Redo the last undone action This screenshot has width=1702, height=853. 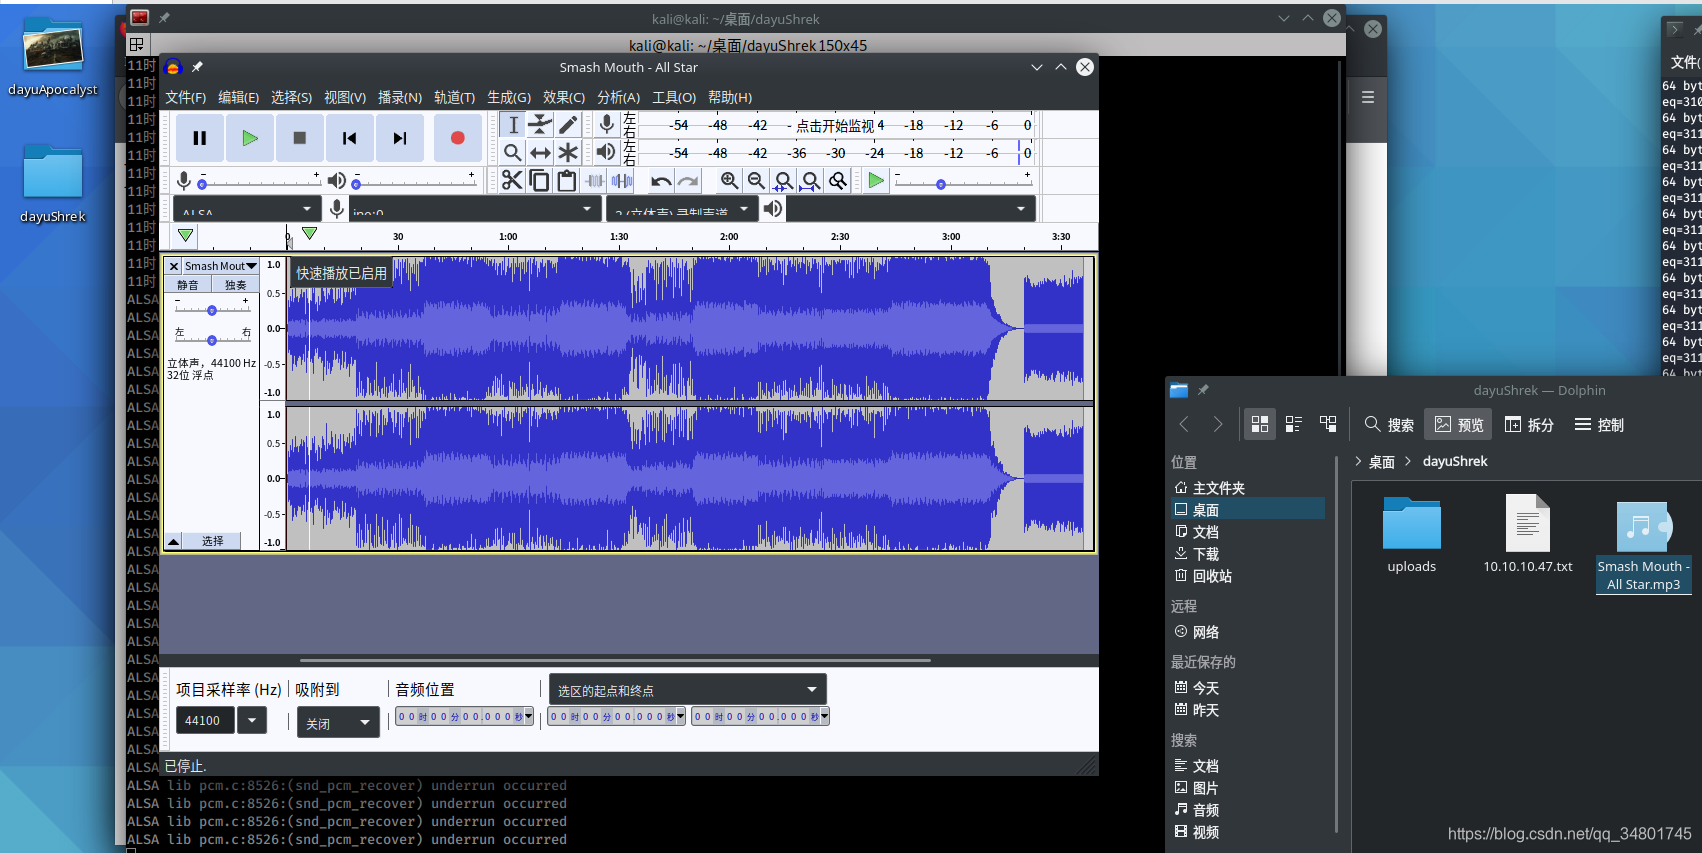pos(688,180)
